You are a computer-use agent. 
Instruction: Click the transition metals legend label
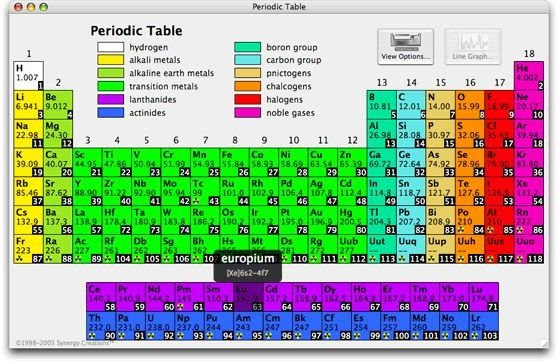163,86
